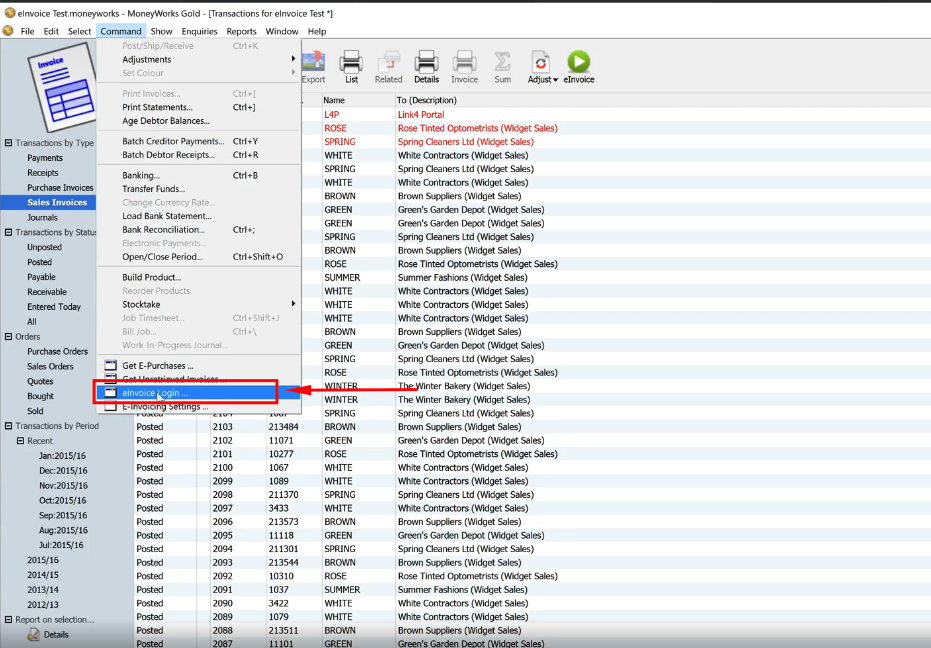This screenshot has height=648, width=931.
Task: Open the Window menu
Action: point(281,31)
